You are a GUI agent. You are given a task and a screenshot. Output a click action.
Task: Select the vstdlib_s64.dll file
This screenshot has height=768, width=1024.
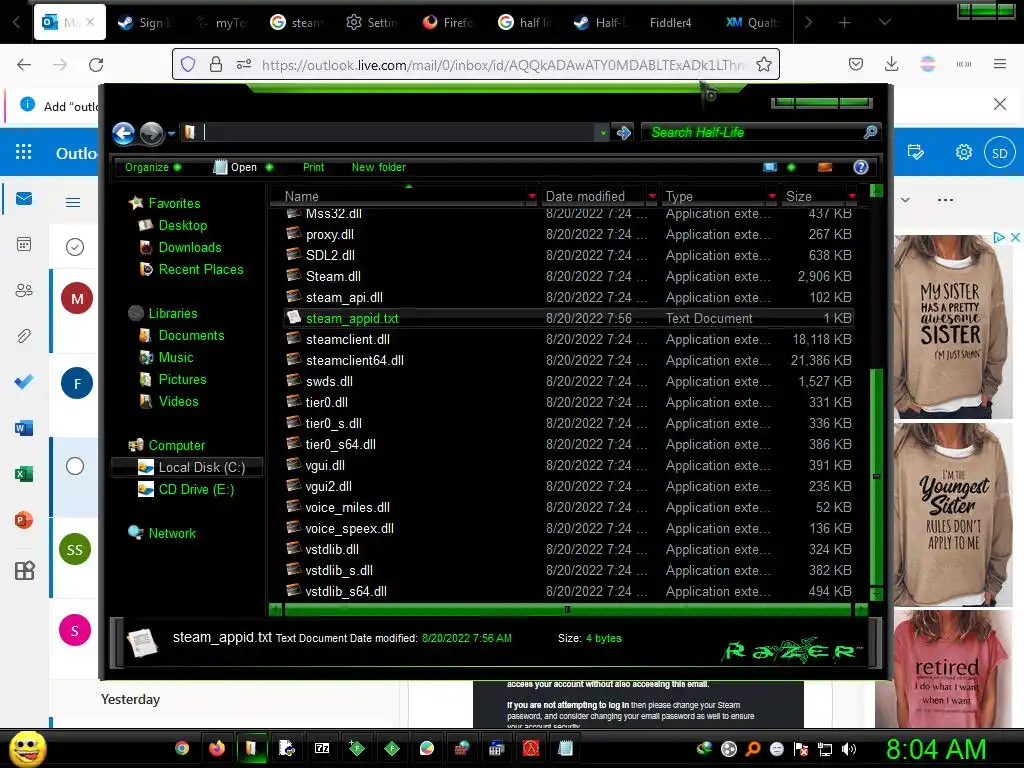point(568,591)
